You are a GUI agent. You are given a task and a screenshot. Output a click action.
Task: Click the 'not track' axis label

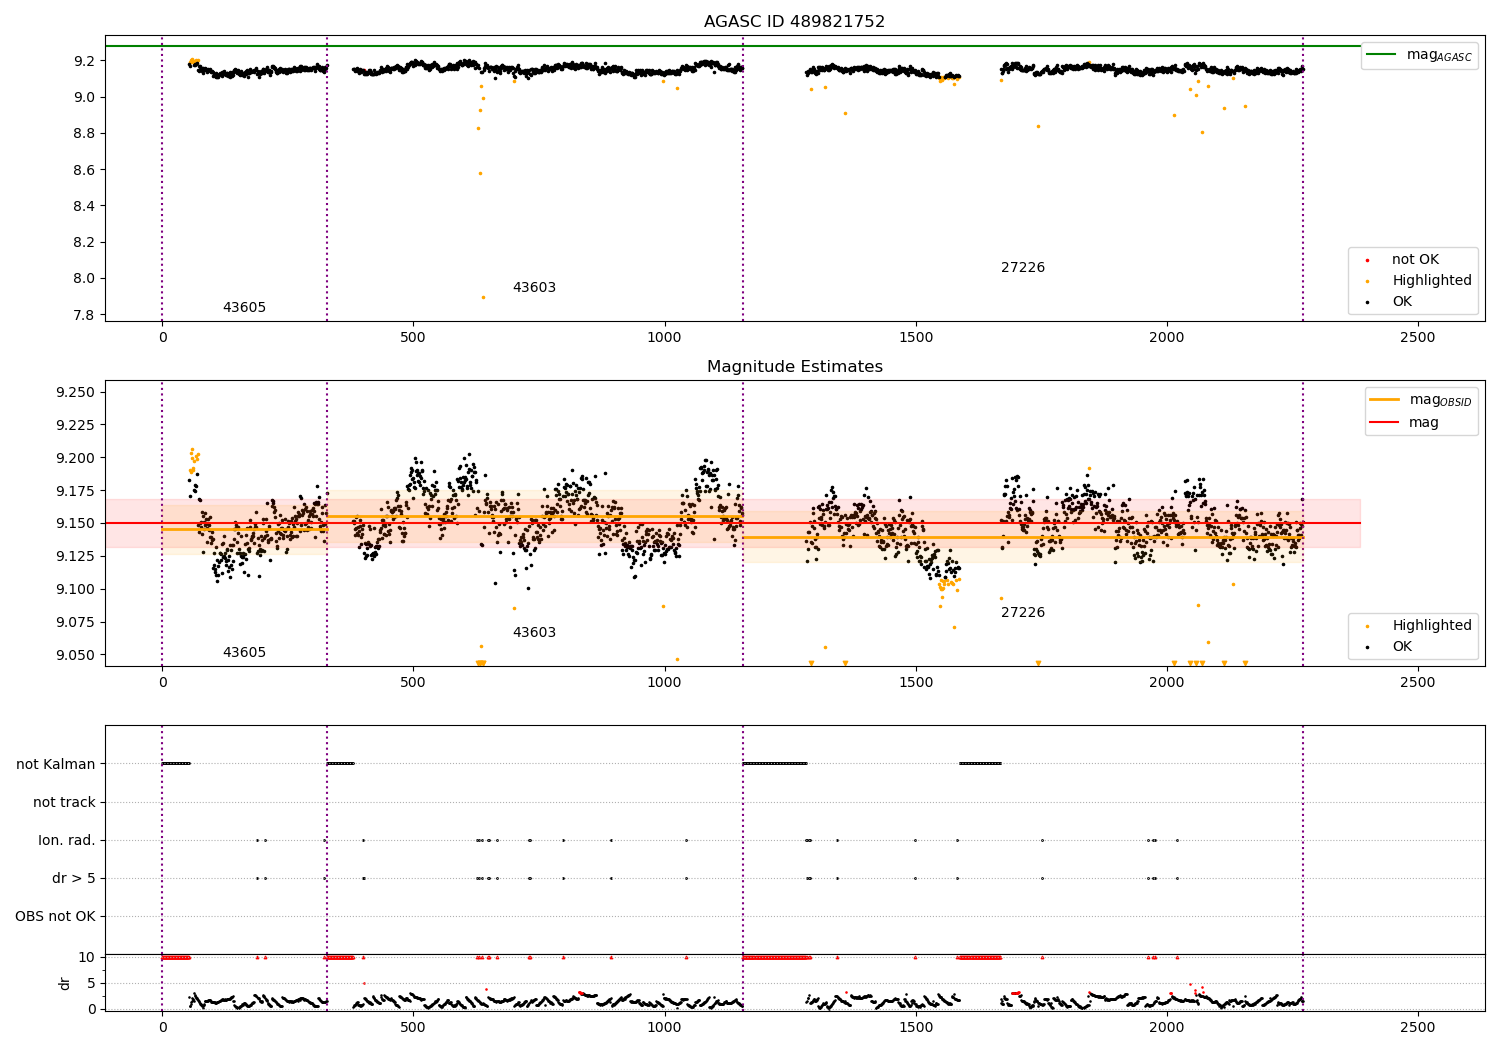coord(64,803)
